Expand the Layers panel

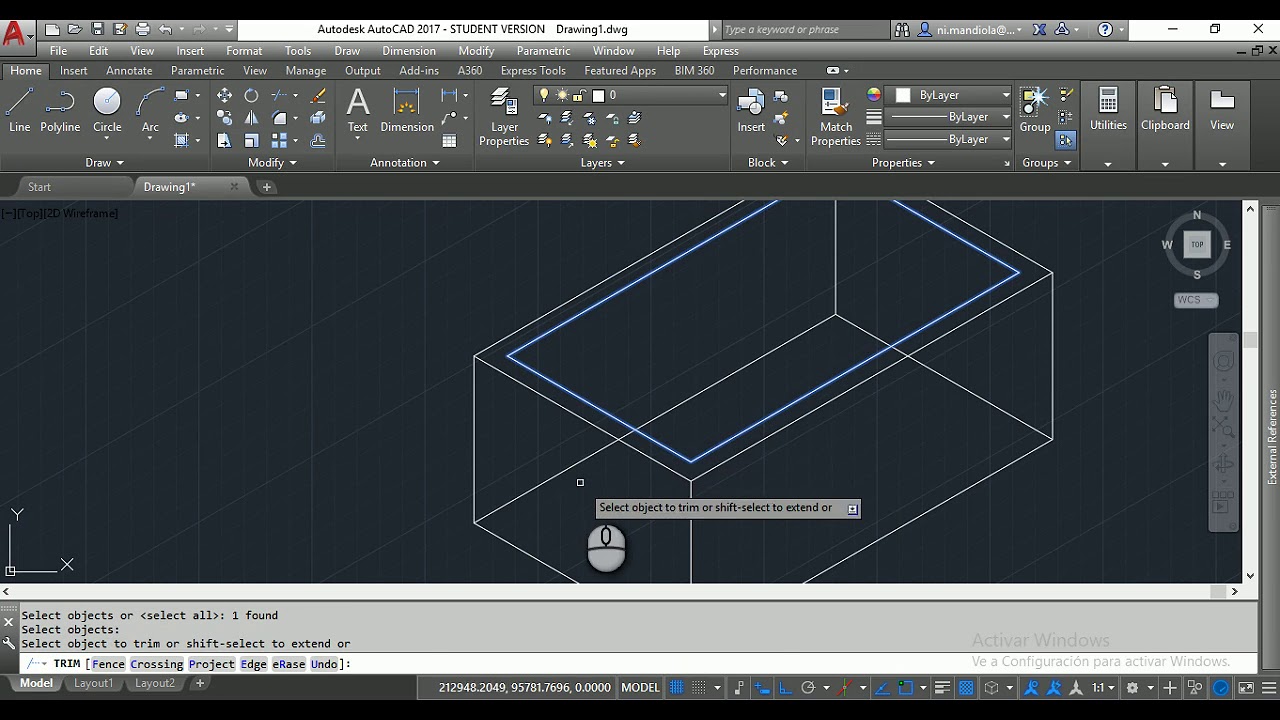pyautogui.click(x=603, y=163)
